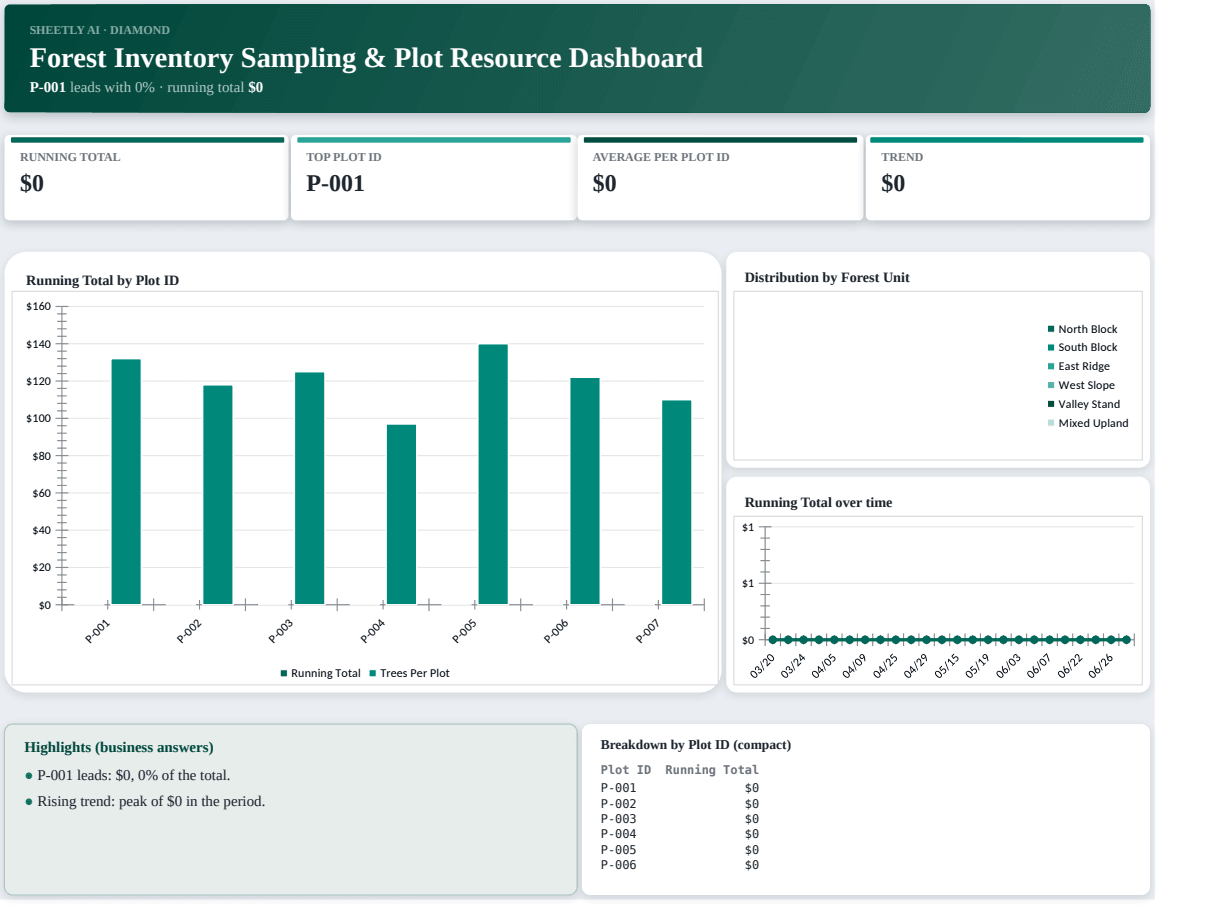Click the P-001 row in breakdown table

(x=680, y=788)
